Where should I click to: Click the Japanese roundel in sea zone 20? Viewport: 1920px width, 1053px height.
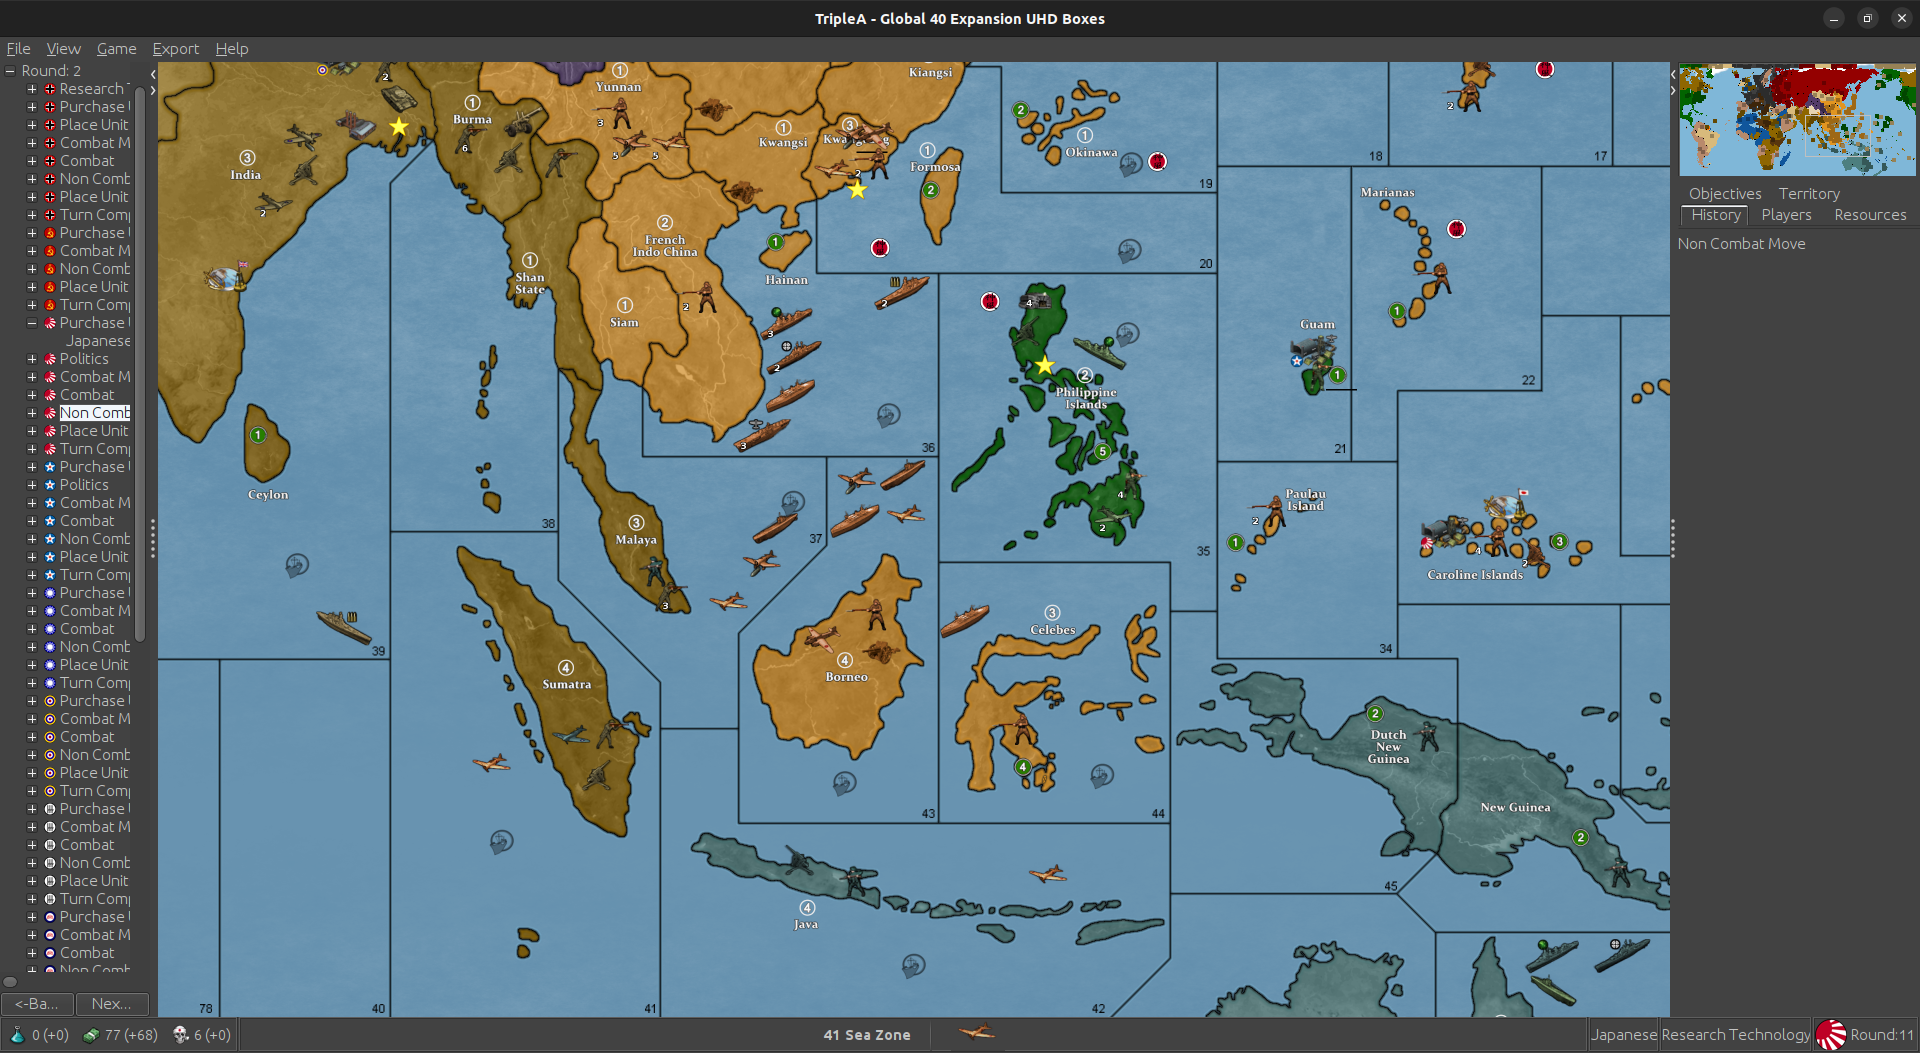point(880,247)
